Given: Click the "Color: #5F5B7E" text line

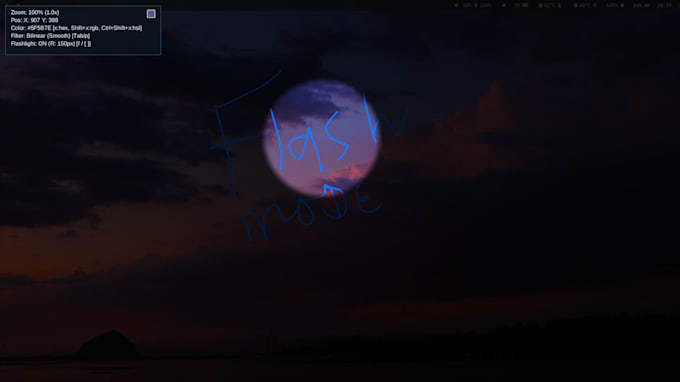Looking at the screenshot, I should pos(76,28).
